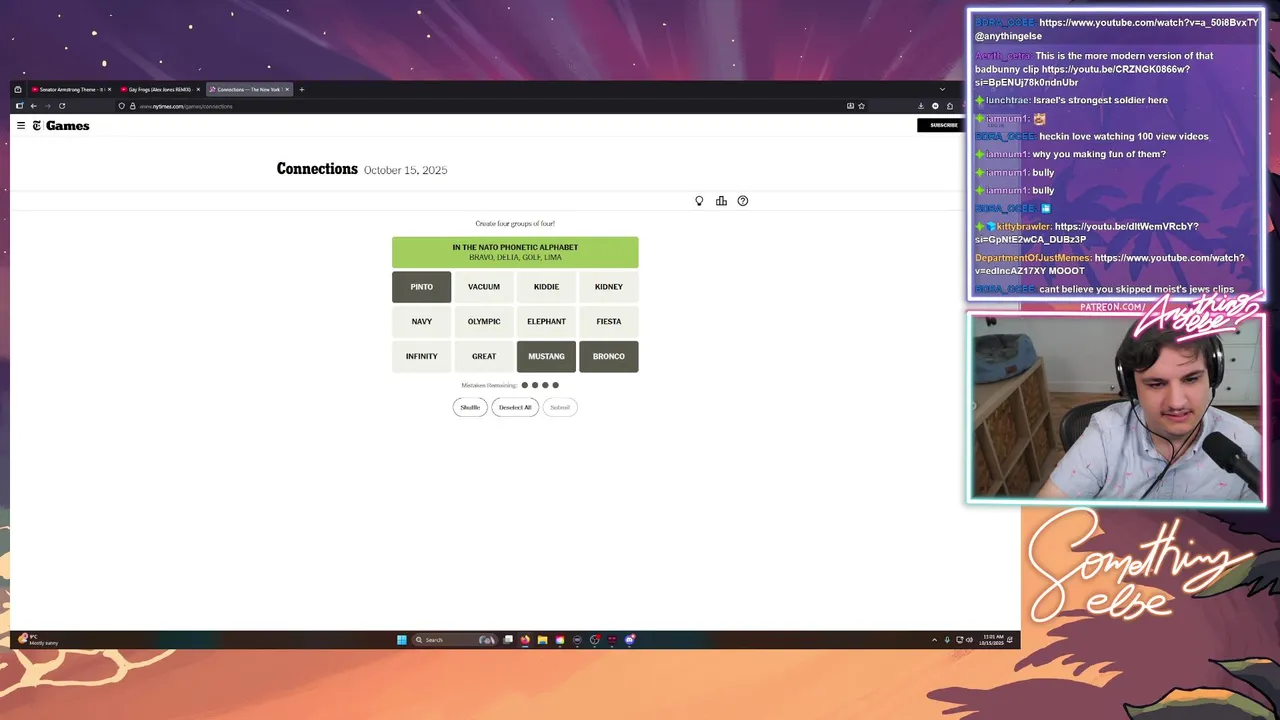The width and height of the screenshot is (1280, 720).
Task: Deselect the MUSTANG tile
Action: pos(546,356)
